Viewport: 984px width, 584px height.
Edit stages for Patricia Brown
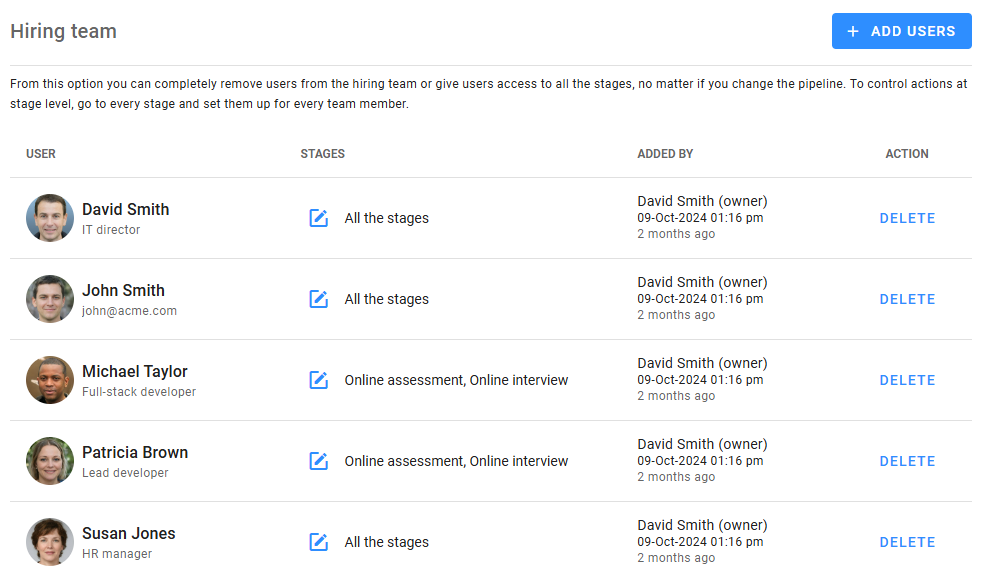pyautogui.click(x=319, y=461)
